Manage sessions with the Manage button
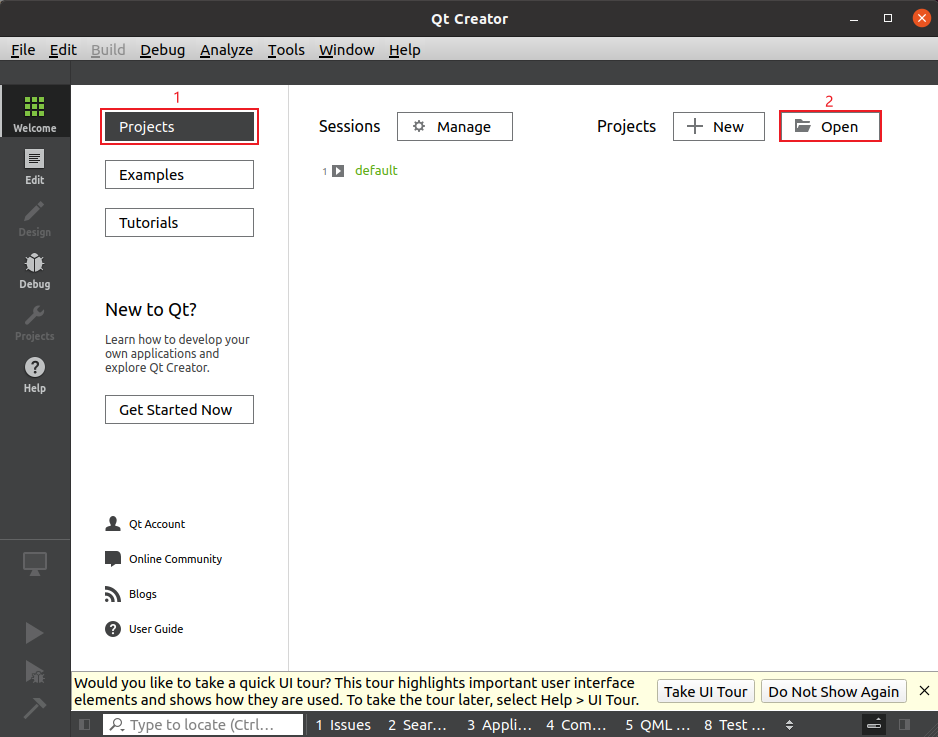Viewport: 938px width, 737px height. pos(455,127)
